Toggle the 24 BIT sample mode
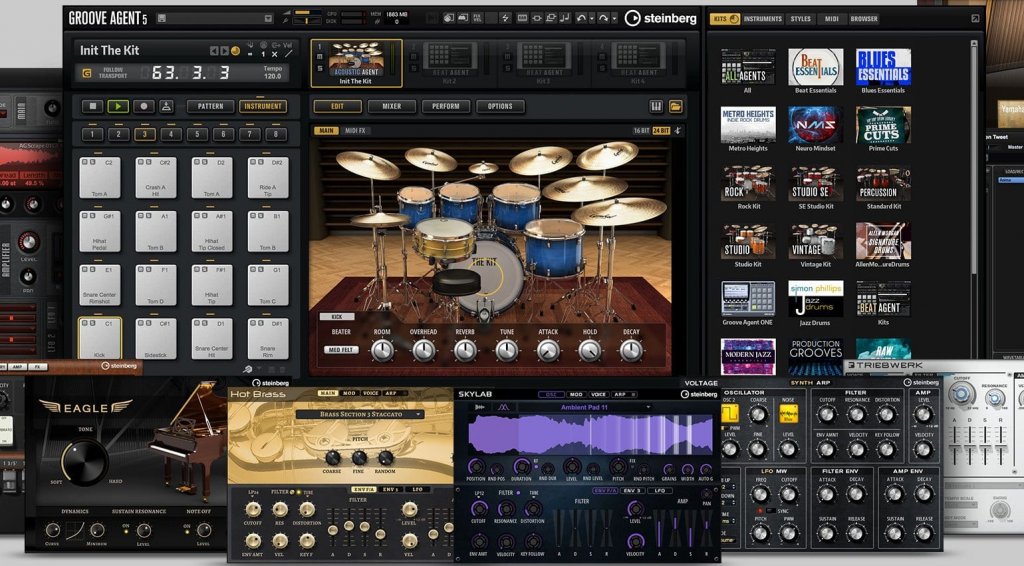 [x=662, y=131]
